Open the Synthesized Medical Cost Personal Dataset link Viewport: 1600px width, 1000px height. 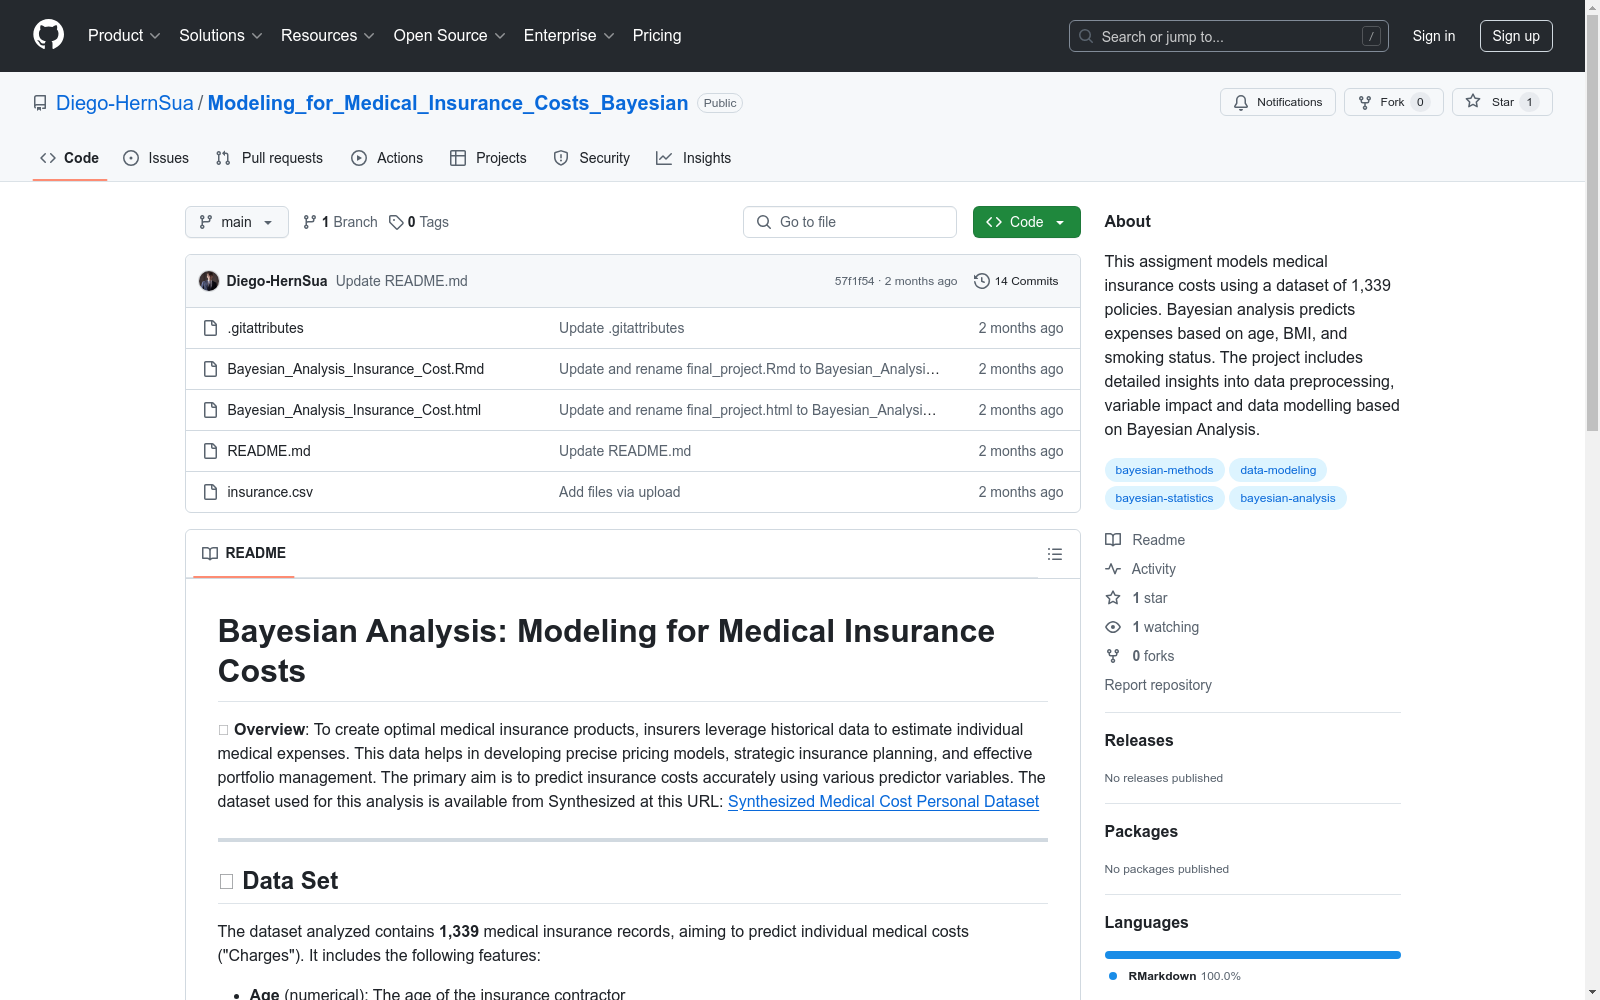pyautogui.click(x=883, y=801)
